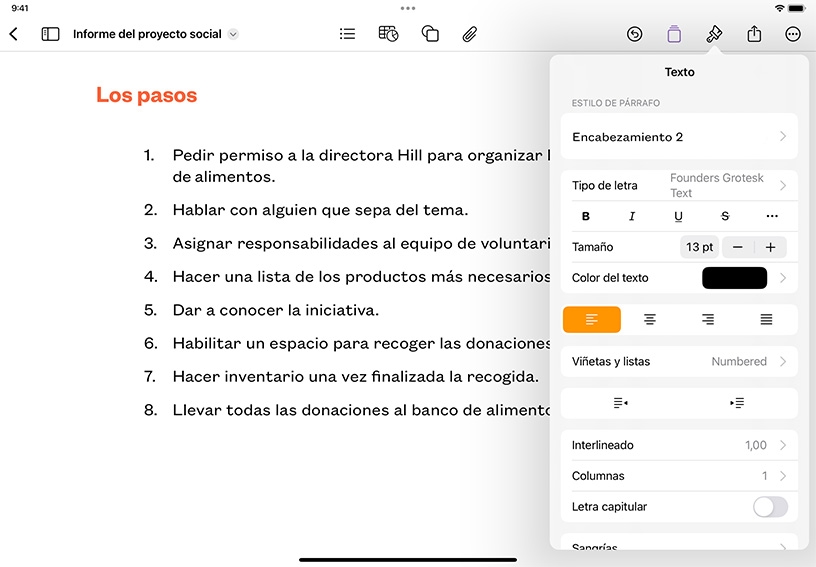
Task: Open the black text color swatch
Action: click(734, 278)
